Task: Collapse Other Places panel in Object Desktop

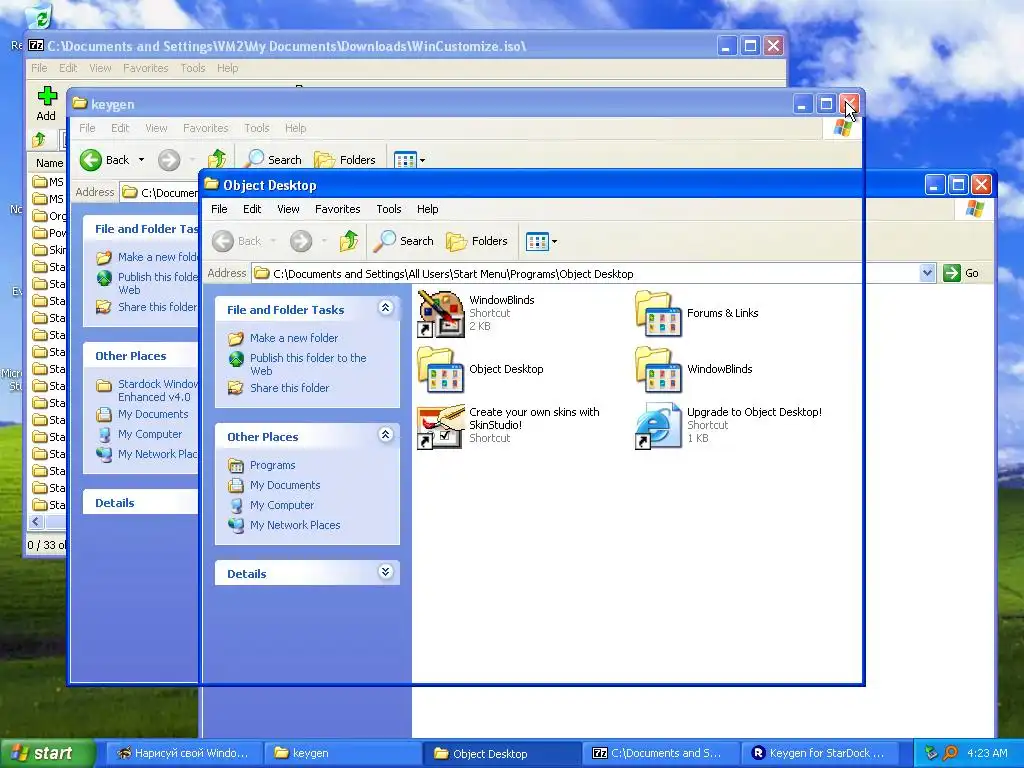Action: [x=385, y=434]
